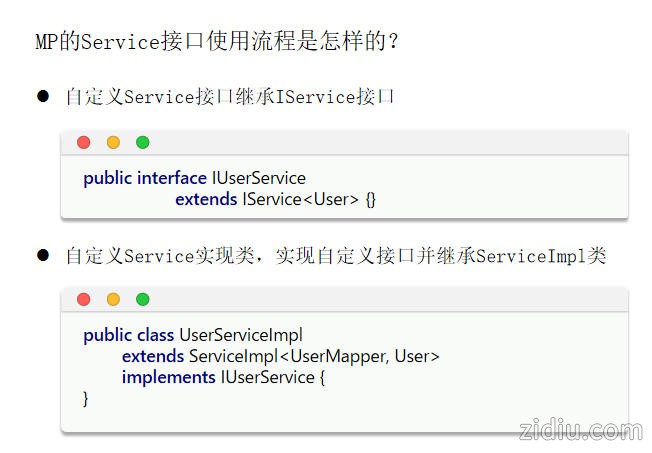
Task: Click the text 自定义Service接口继承IService接口
Action: pos(230,97)
